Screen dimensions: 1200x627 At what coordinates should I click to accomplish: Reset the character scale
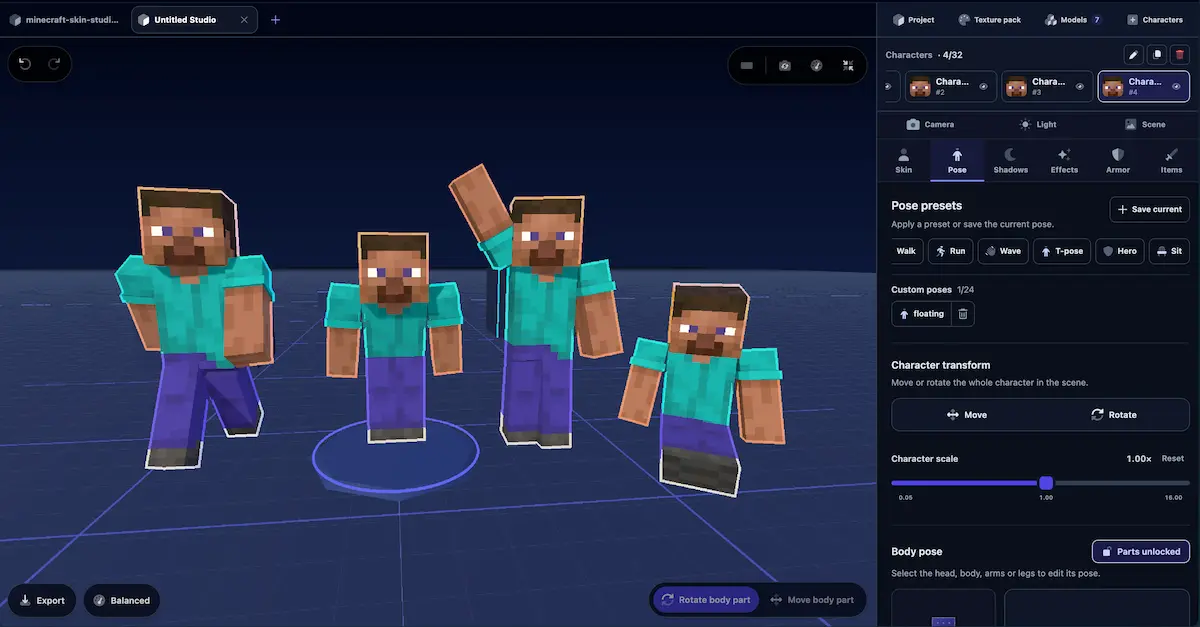pos(1172,459)
